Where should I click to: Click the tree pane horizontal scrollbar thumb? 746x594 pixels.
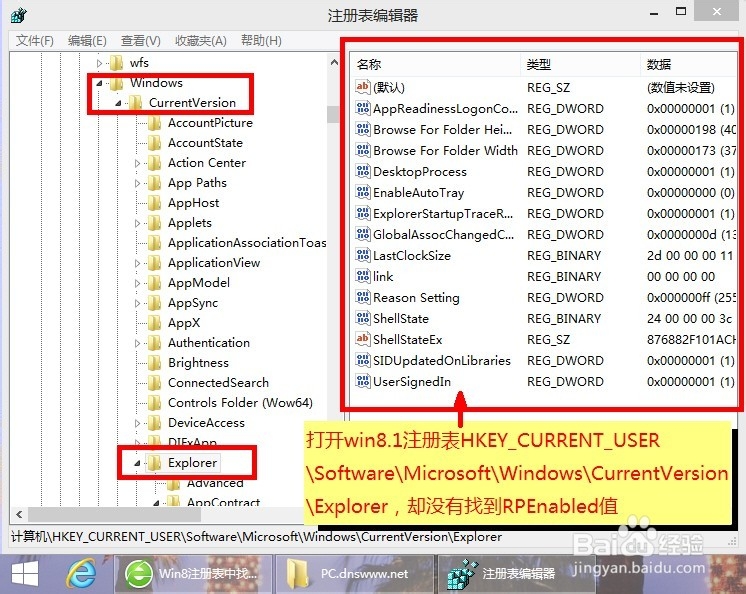[114, 515]
